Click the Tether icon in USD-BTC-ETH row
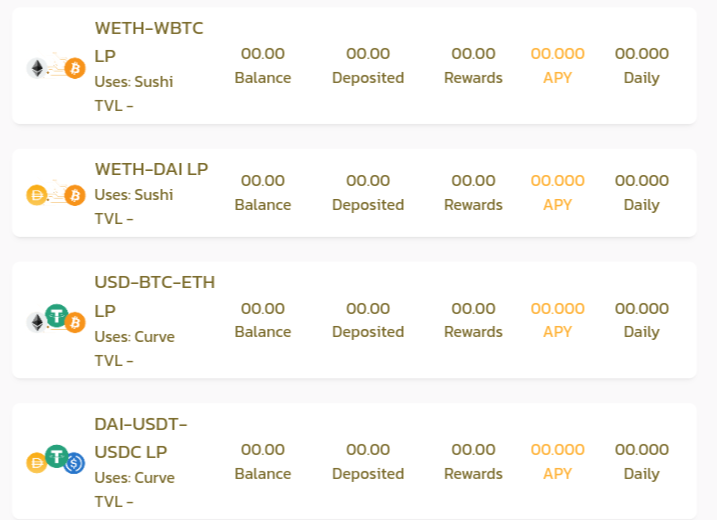717x520 pixels. click(x=57, y=316)
